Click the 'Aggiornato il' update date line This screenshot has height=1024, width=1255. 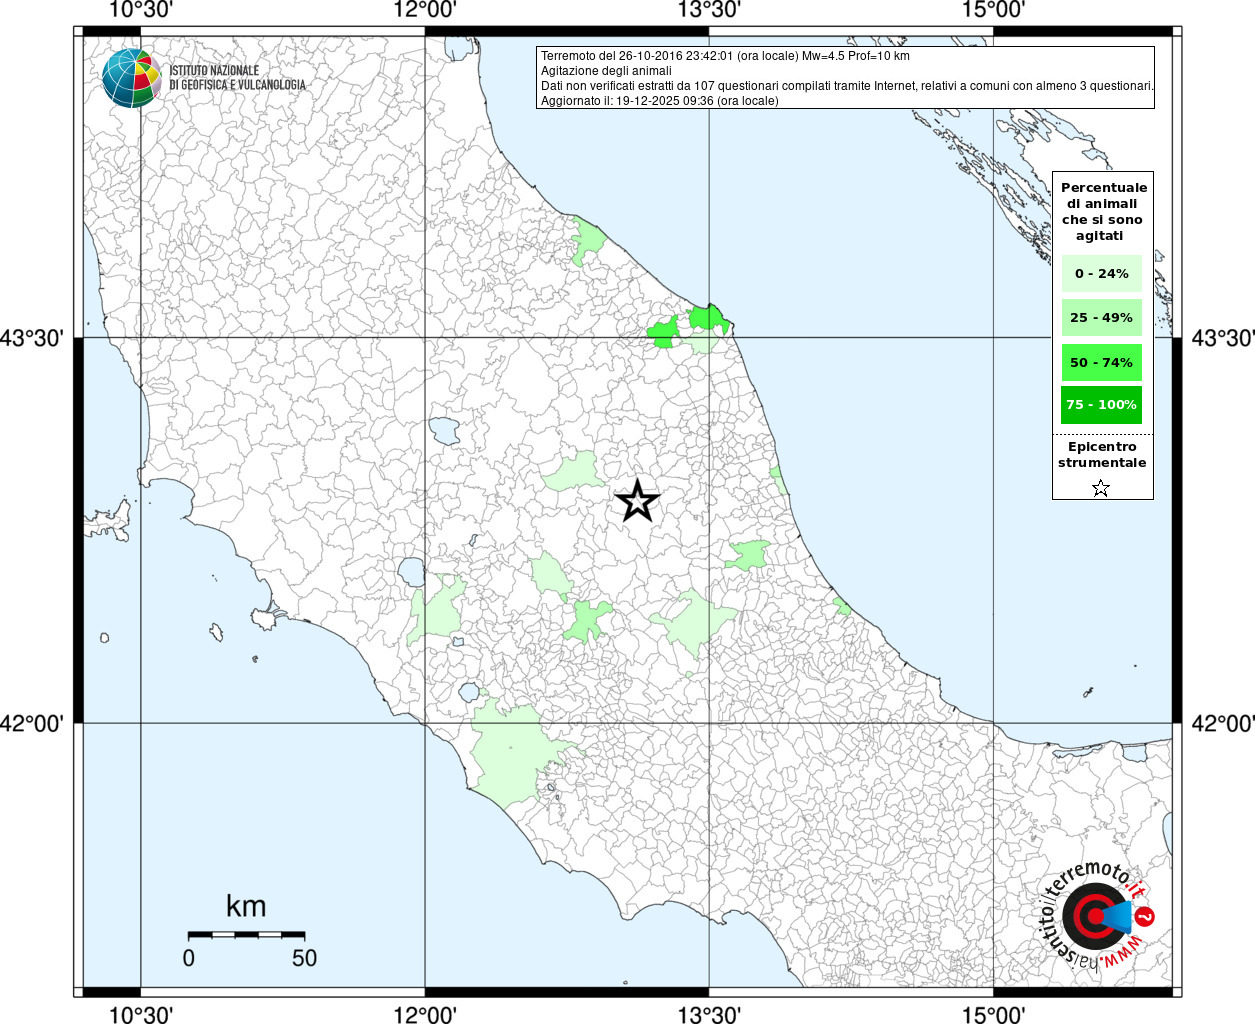point(659,101)
